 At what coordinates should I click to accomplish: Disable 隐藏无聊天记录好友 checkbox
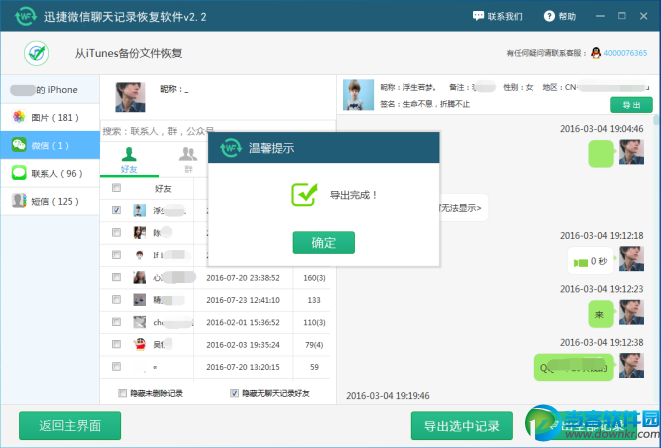click(x=234, y=393)
